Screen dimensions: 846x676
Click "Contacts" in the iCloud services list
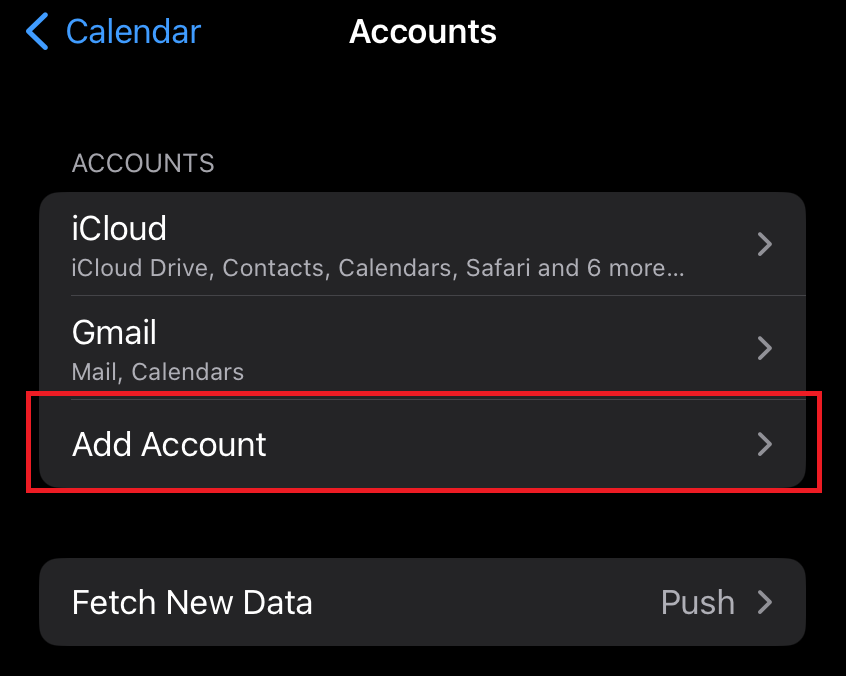tap(275, 268)
